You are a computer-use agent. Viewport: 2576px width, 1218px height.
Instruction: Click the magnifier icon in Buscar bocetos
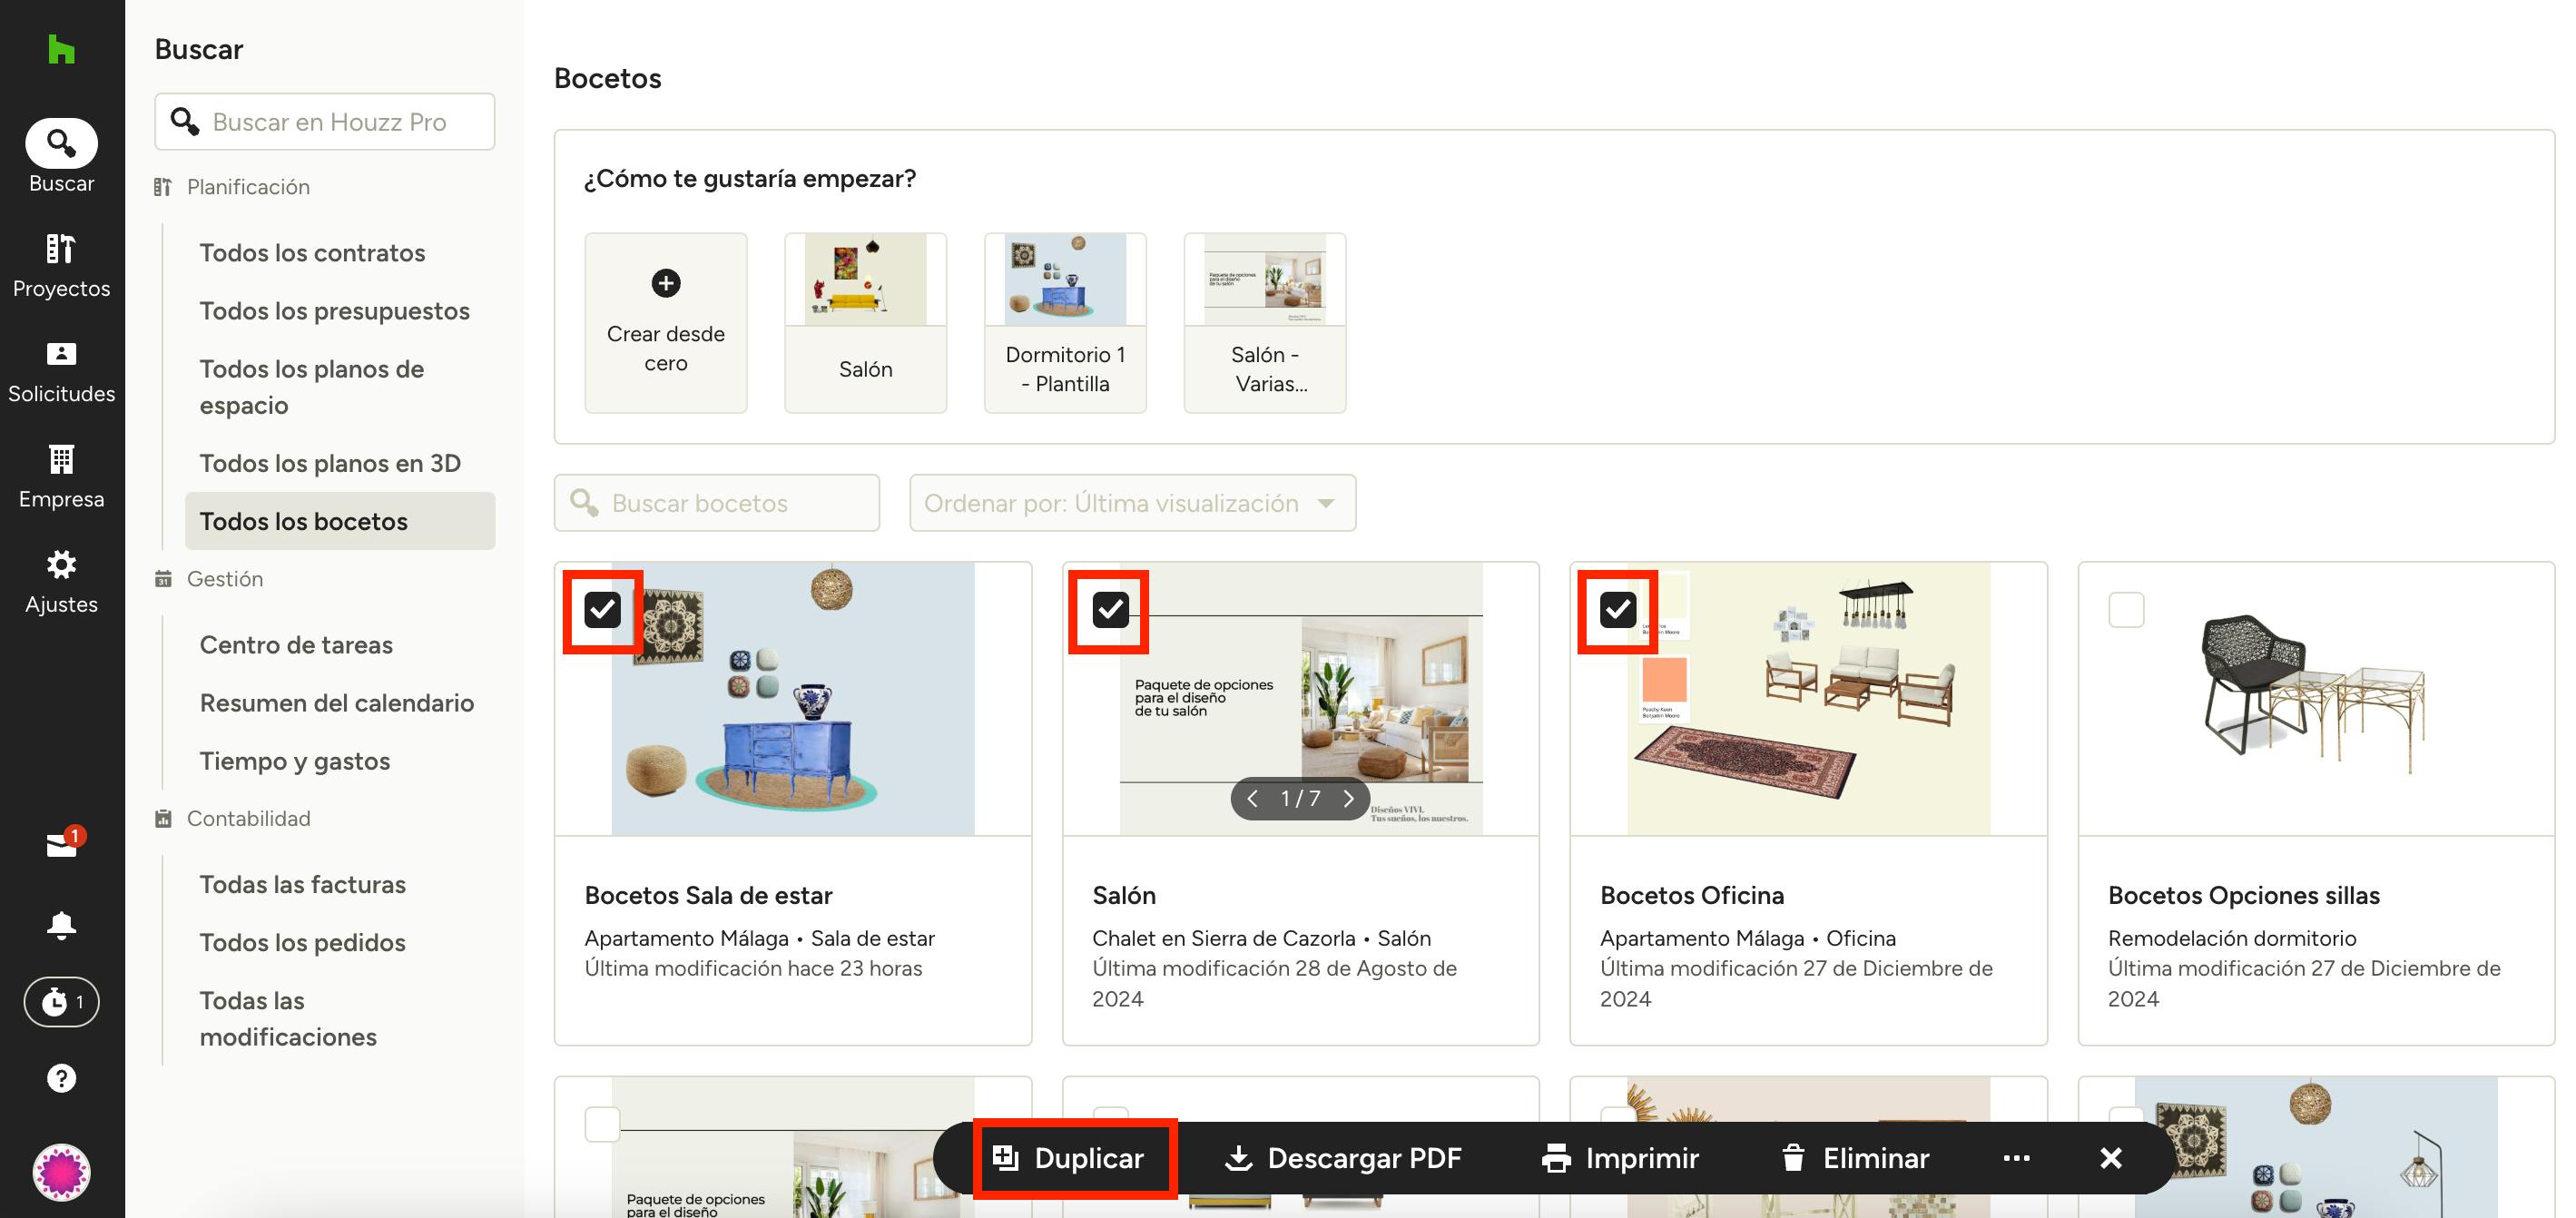click(x=584, y=502)
